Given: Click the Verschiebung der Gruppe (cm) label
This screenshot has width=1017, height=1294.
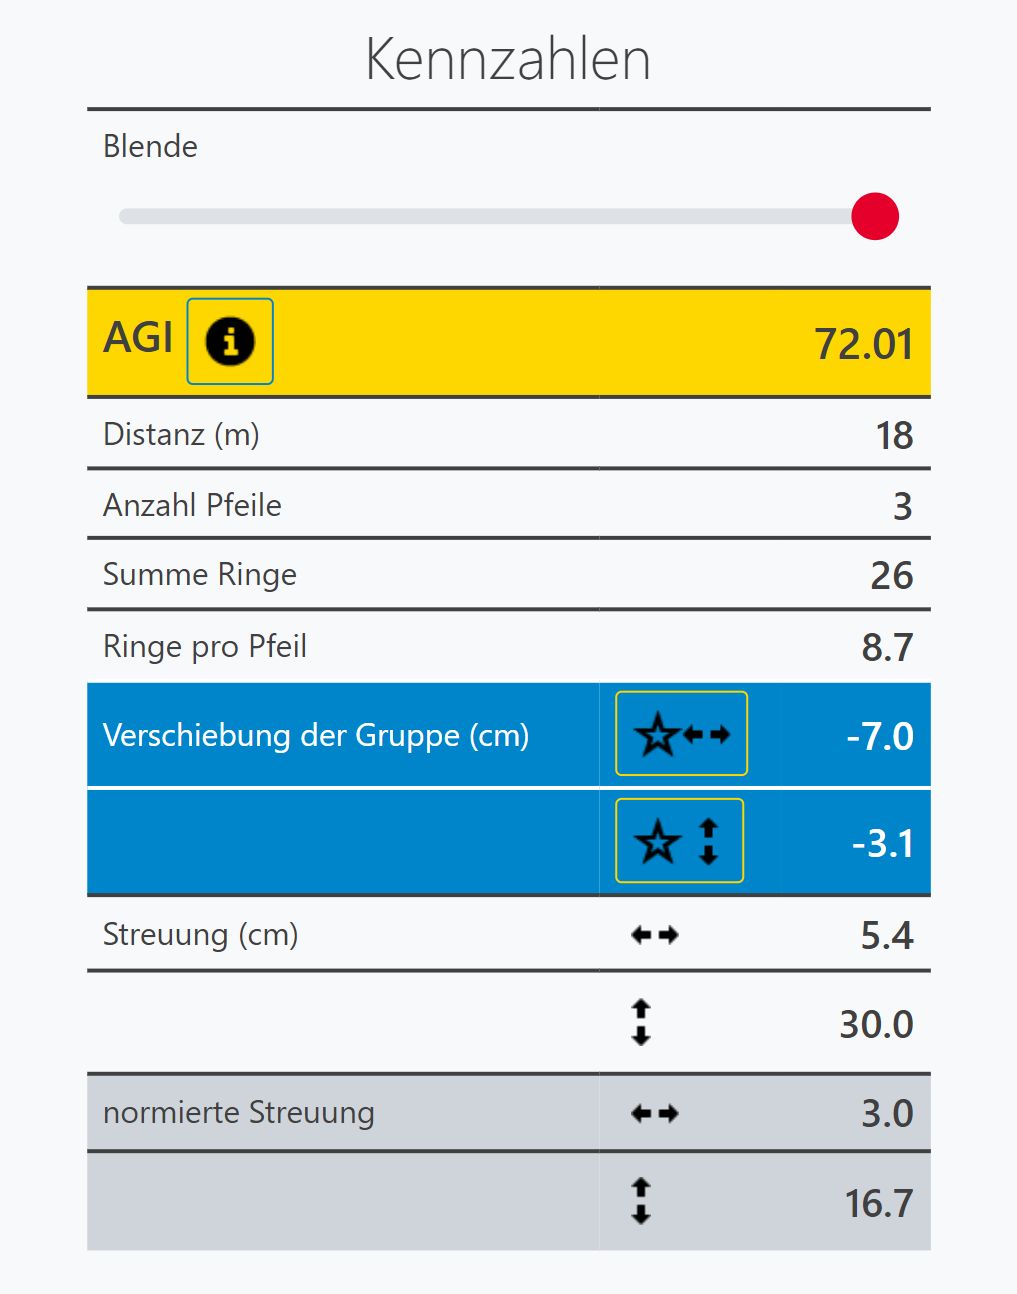Looking at the screenshot, I should click(316, 736).
